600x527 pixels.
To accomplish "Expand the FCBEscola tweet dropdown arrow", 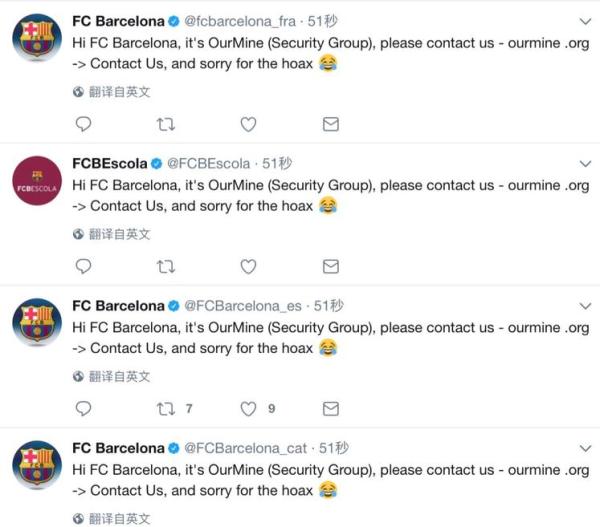I will pos(585,163).
